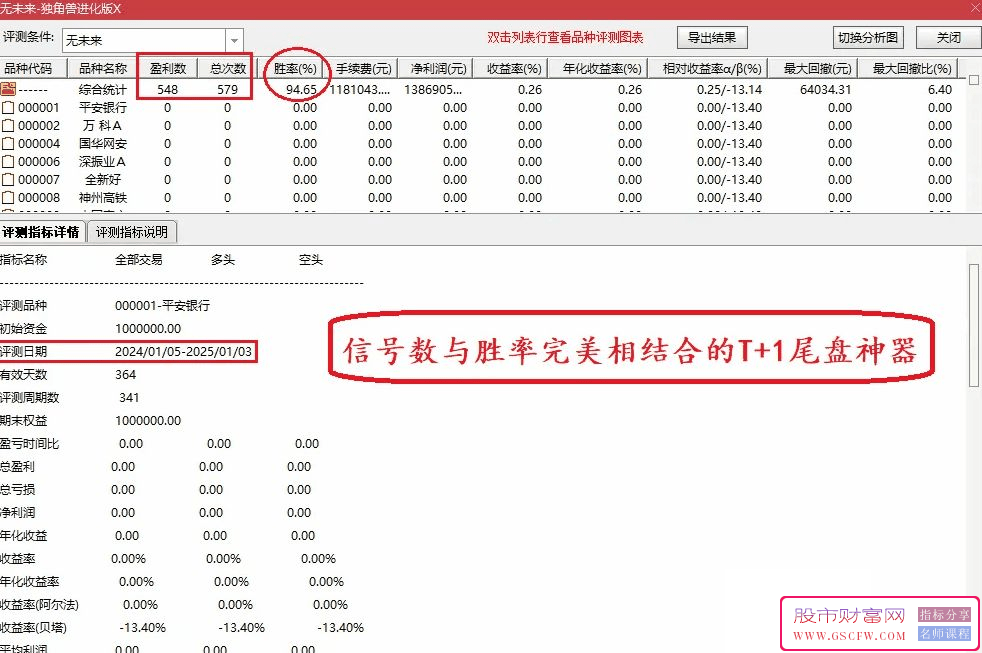This screenshot has height=653, width=982.
Task: Click the 空头 column label
Action: tap(311, 260)
